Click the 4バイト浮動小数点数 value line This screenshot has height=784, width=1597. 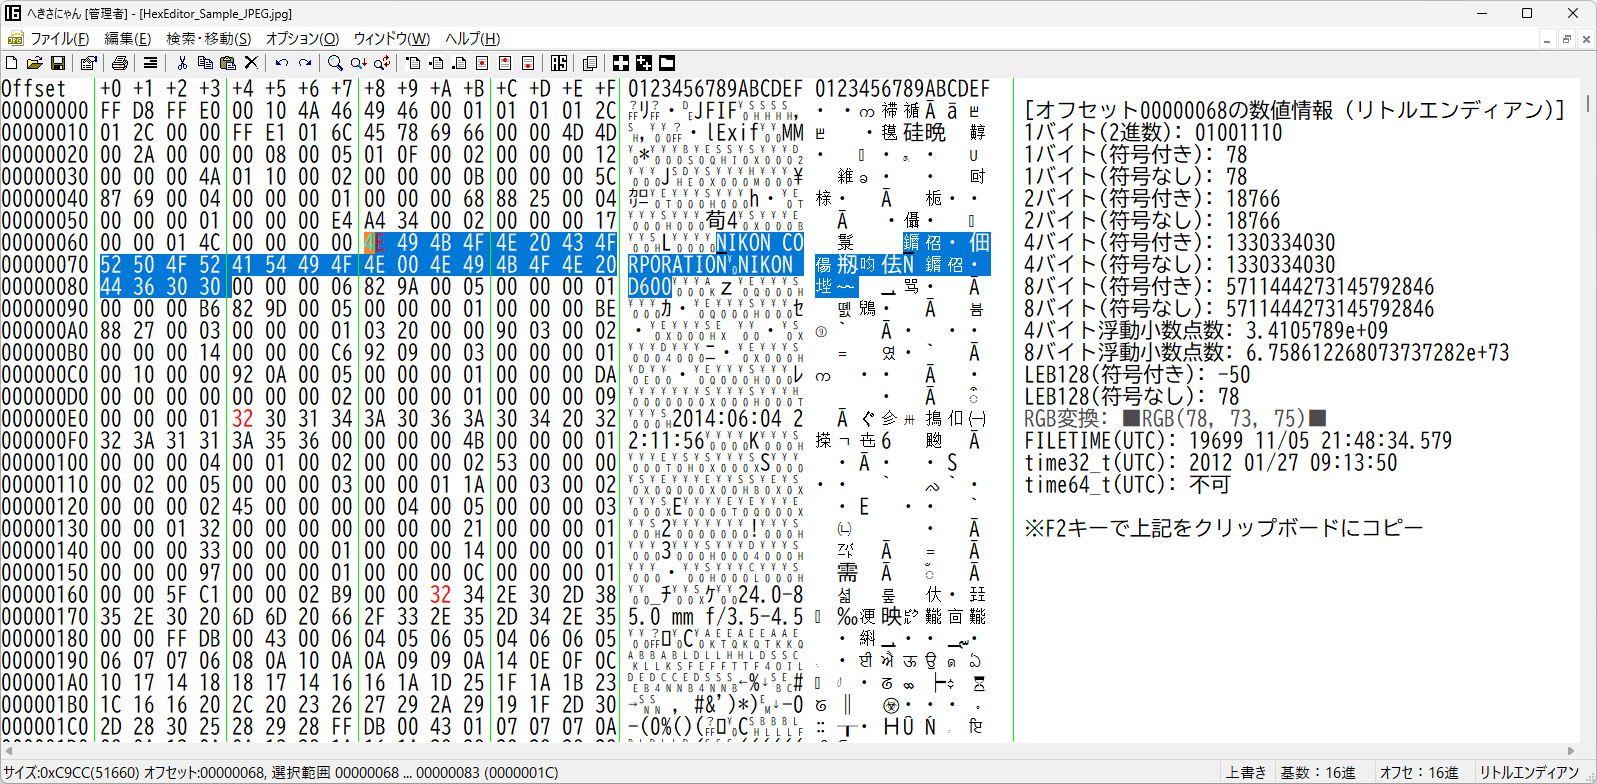click(1206, 331)
